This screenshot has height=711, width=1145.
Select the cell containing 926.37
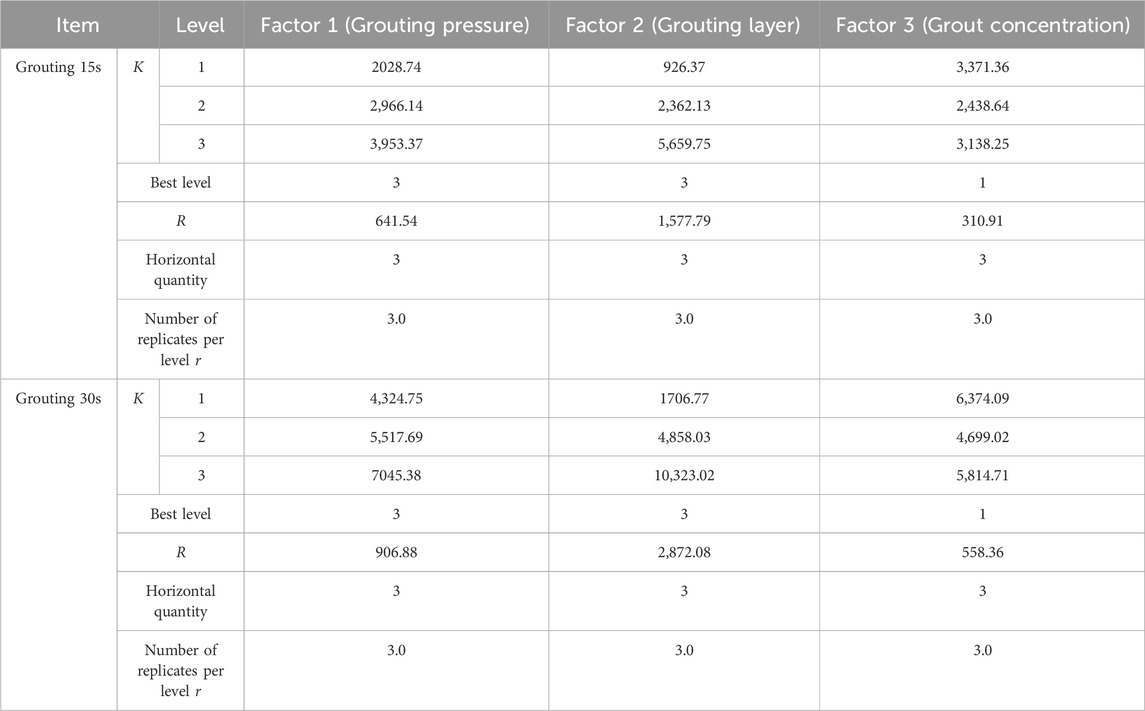(x=683, y=67)
